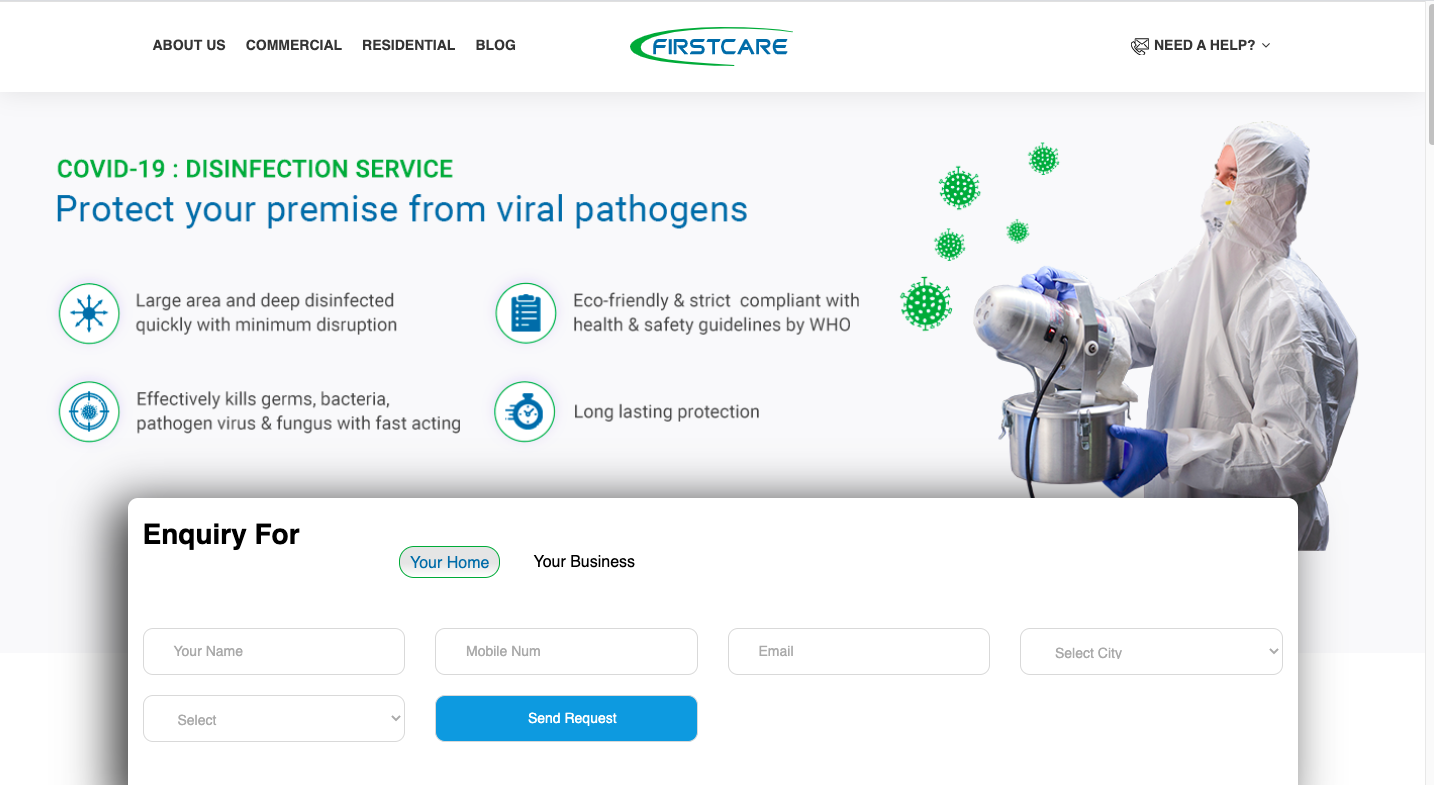Click the FirstCare logo
The height and width of the screenshot is (785, 1434).
click(711, 46)
